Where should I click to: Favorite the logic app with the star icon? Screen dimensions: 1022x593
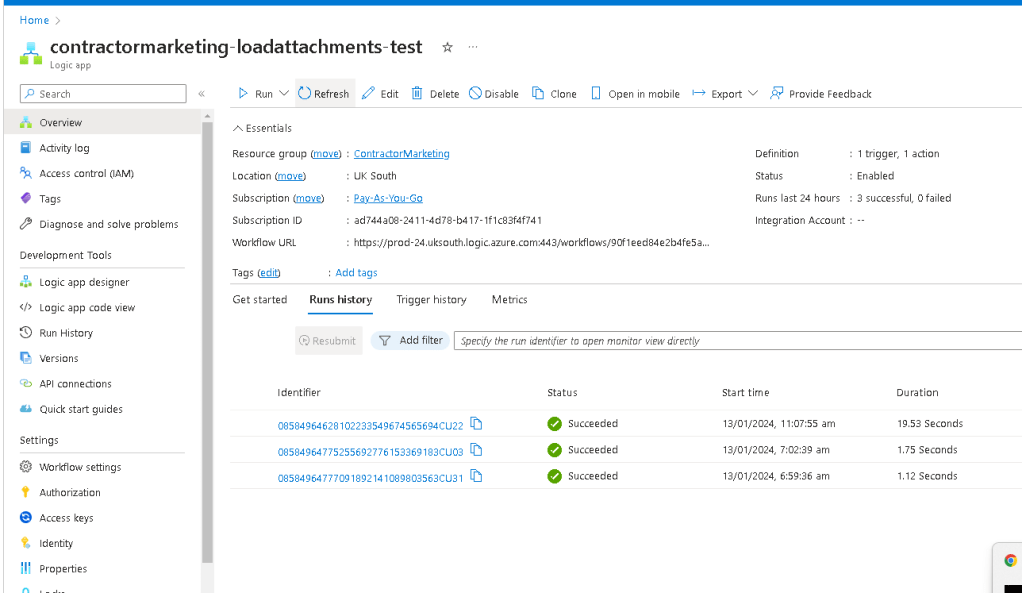tap(447, 47)
